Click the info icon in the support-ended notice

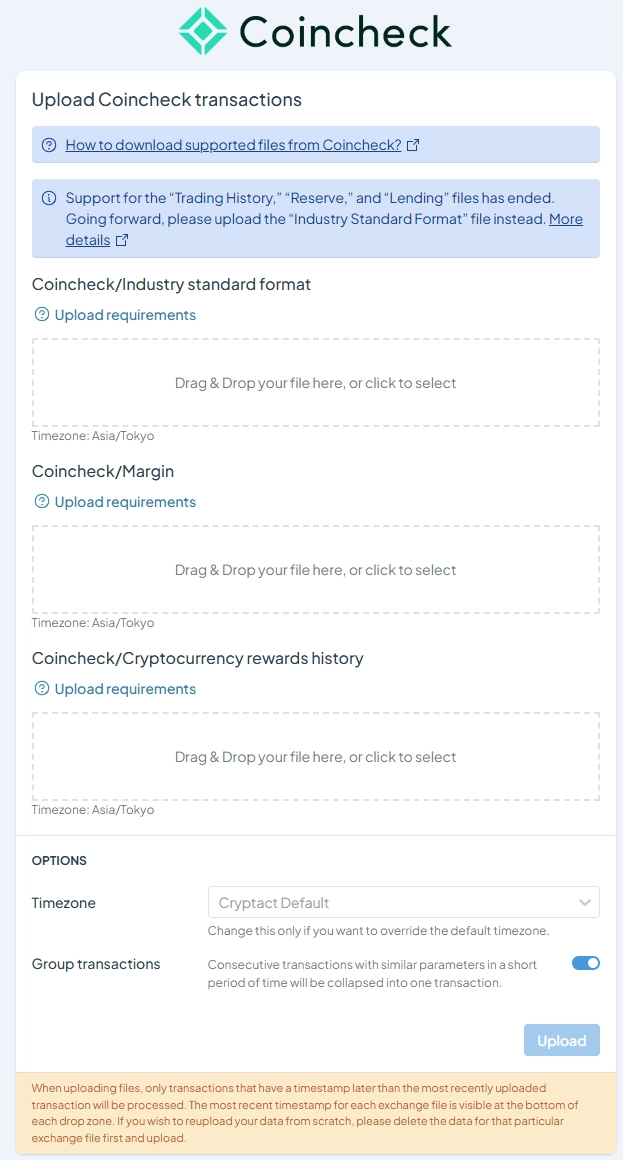[49, 198]
